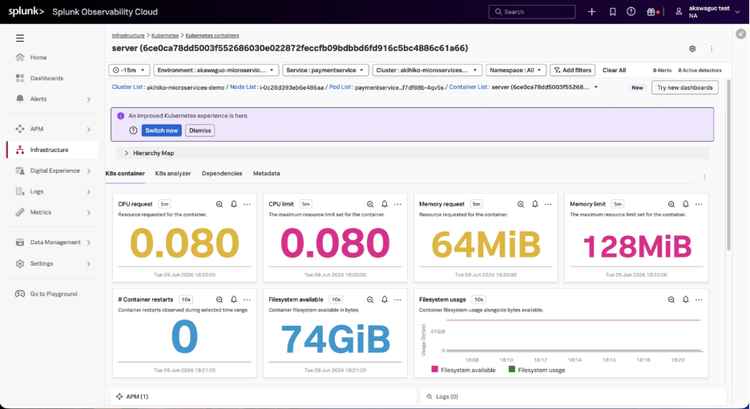
Task: Open the bookmarks icon in header
Action: (x=613, y=11)
